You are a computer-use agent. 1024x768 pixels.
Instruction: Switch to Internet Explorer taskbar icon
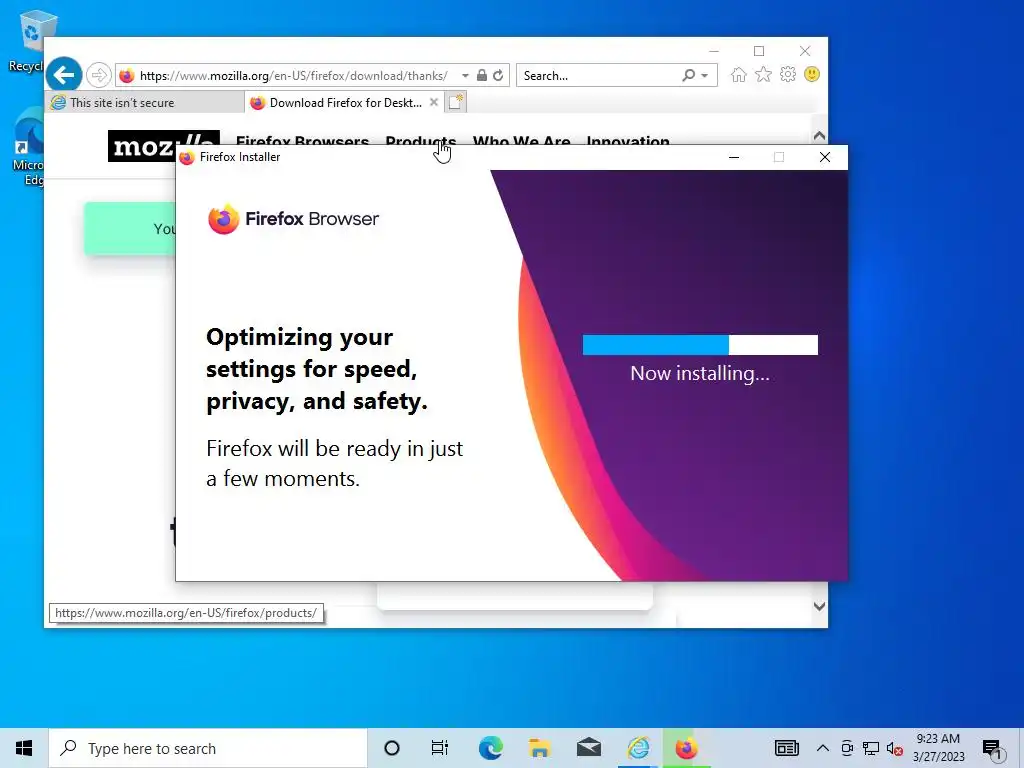tap(638, 748)
